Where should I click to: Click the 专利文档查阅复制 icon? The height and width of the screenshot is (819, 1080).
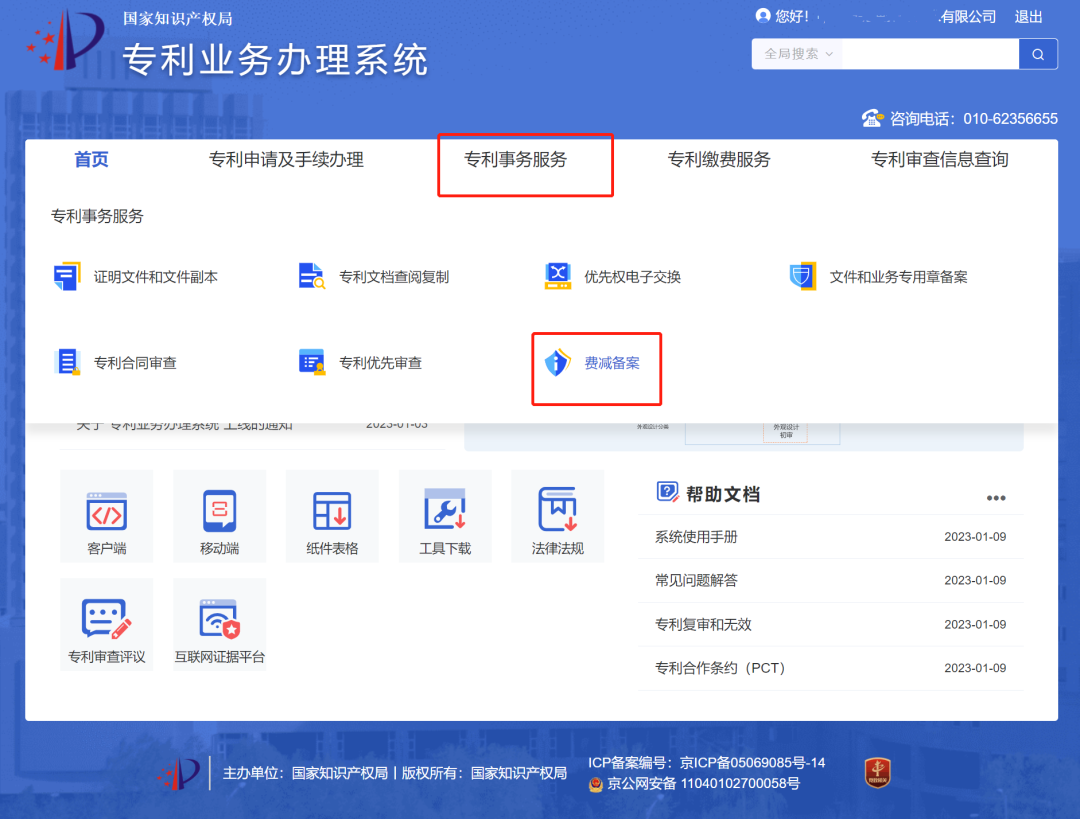click(x=311, y=276)
